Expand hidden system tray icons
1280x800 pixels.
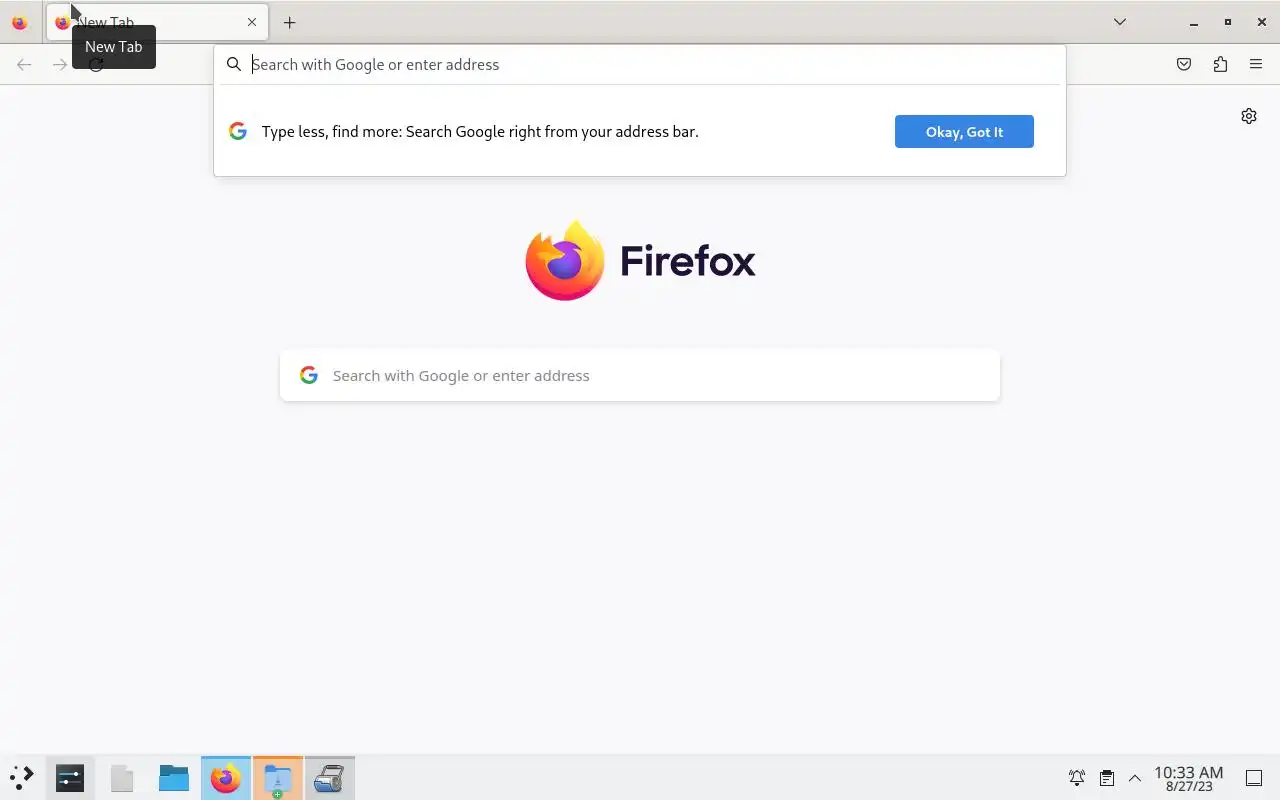1135,777
